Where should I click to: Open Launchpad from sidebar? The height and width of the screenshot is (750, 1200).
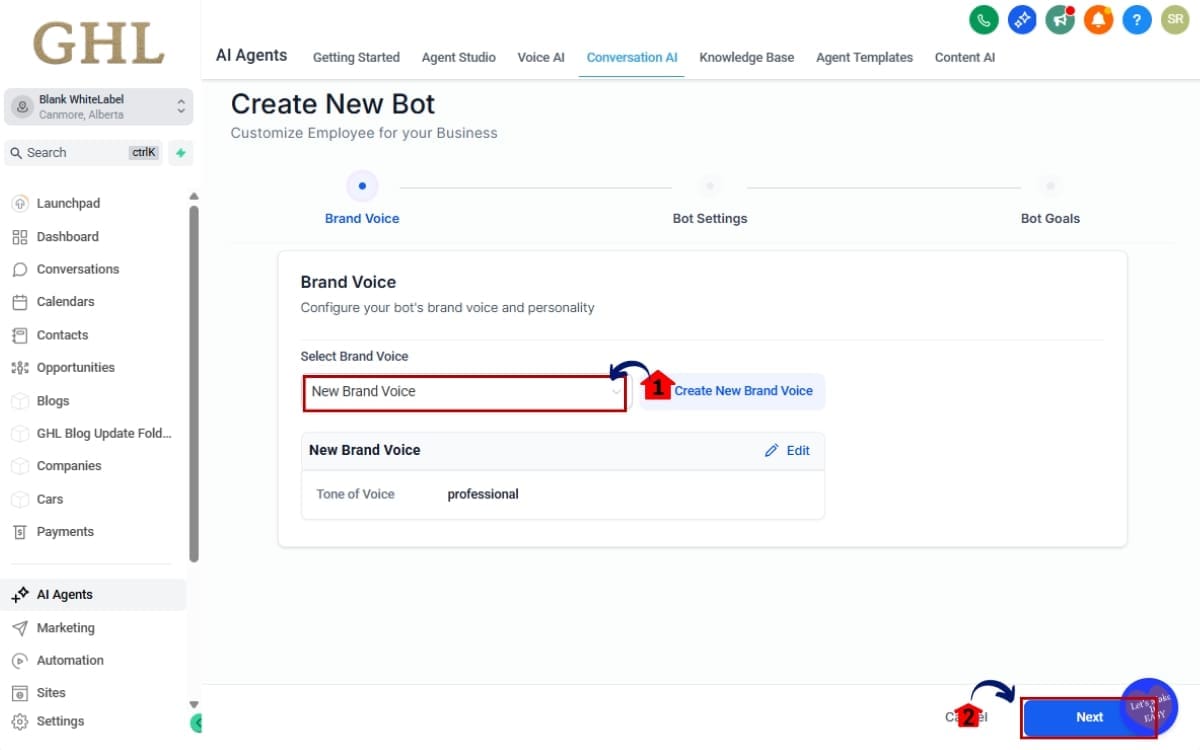click(68, 203)
